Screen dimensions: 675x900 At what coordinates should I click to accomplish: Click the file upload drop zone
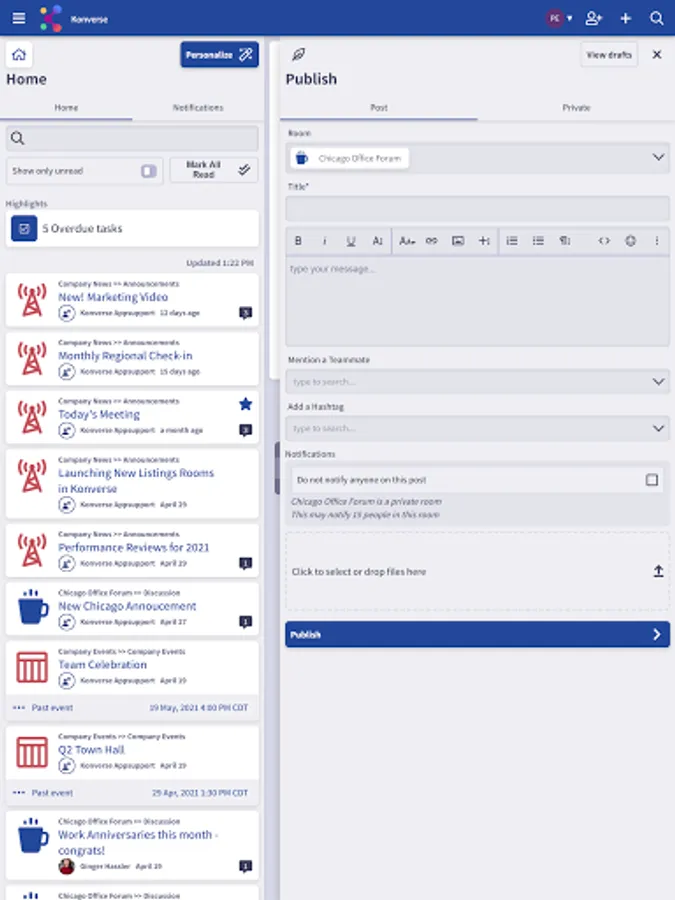(478, 572)
